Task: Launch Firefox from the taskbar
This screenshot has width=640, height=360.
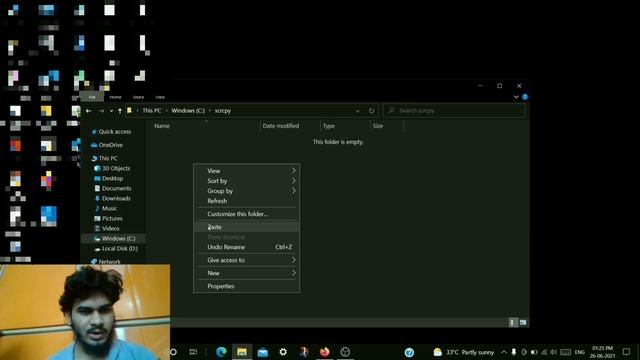Action: [x=324, y=352]
